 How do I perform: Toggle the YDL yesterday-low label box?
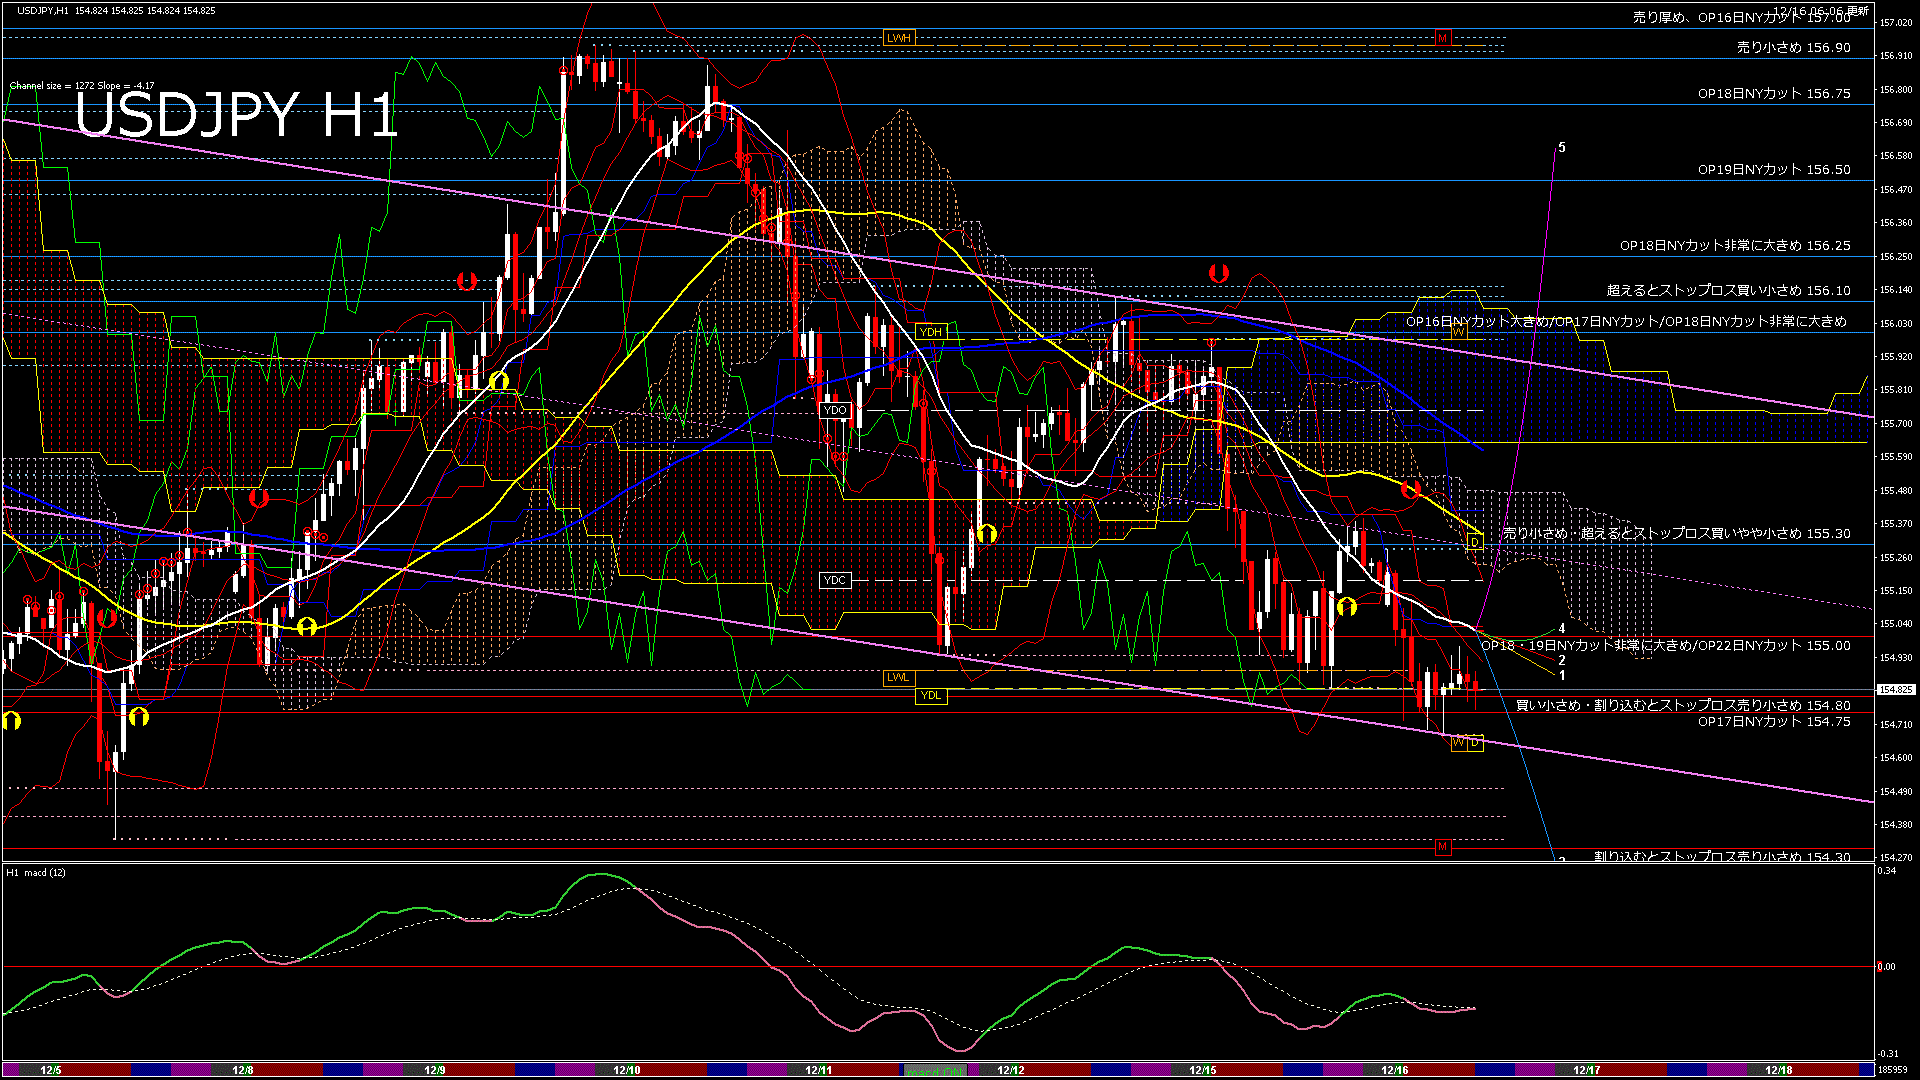930,694
